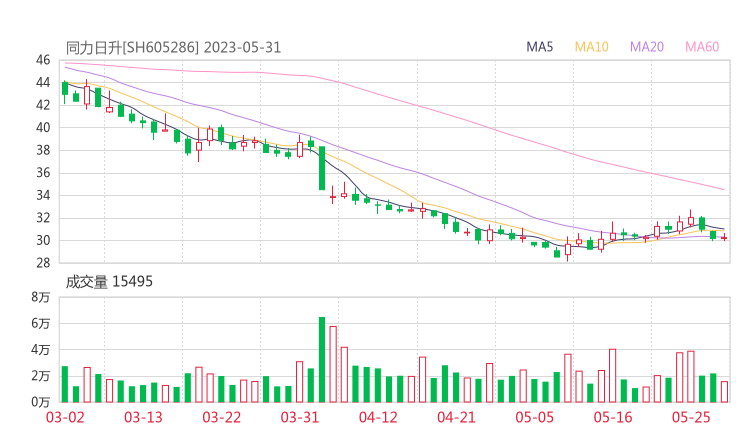Click the last candlestick on the chart
Image resolution: width=740 pixels, height=440 pixels.
[724, 237]
